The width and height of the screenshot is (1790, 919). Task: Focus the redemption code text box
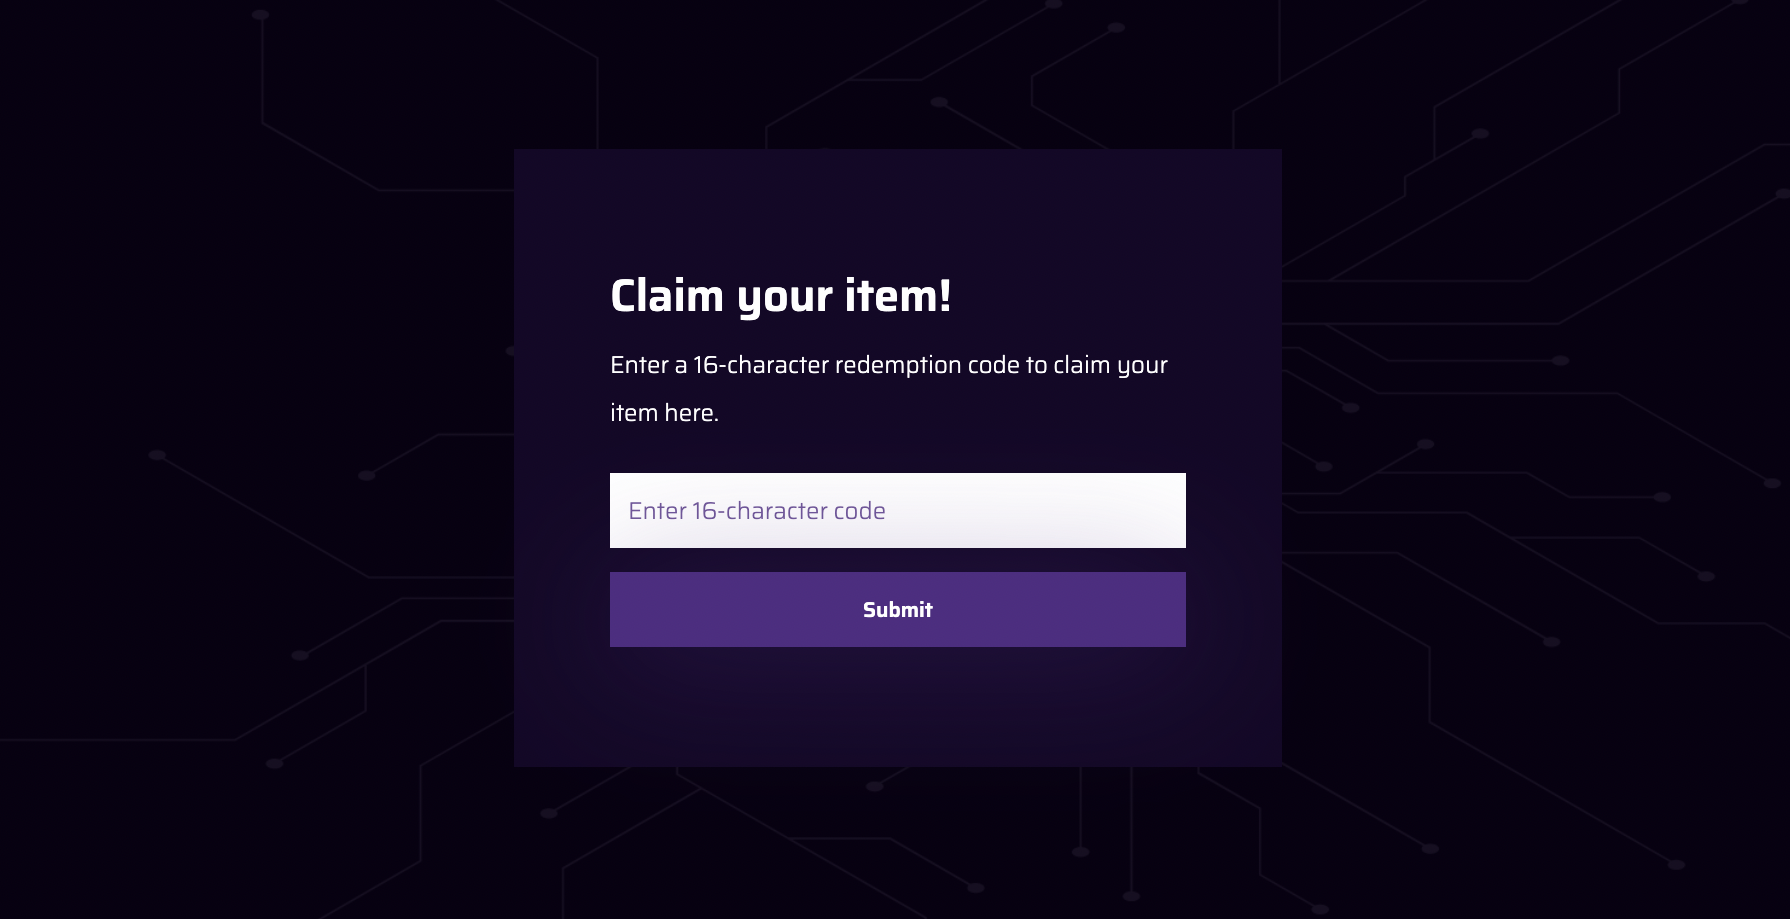click(x=897, y=510)
